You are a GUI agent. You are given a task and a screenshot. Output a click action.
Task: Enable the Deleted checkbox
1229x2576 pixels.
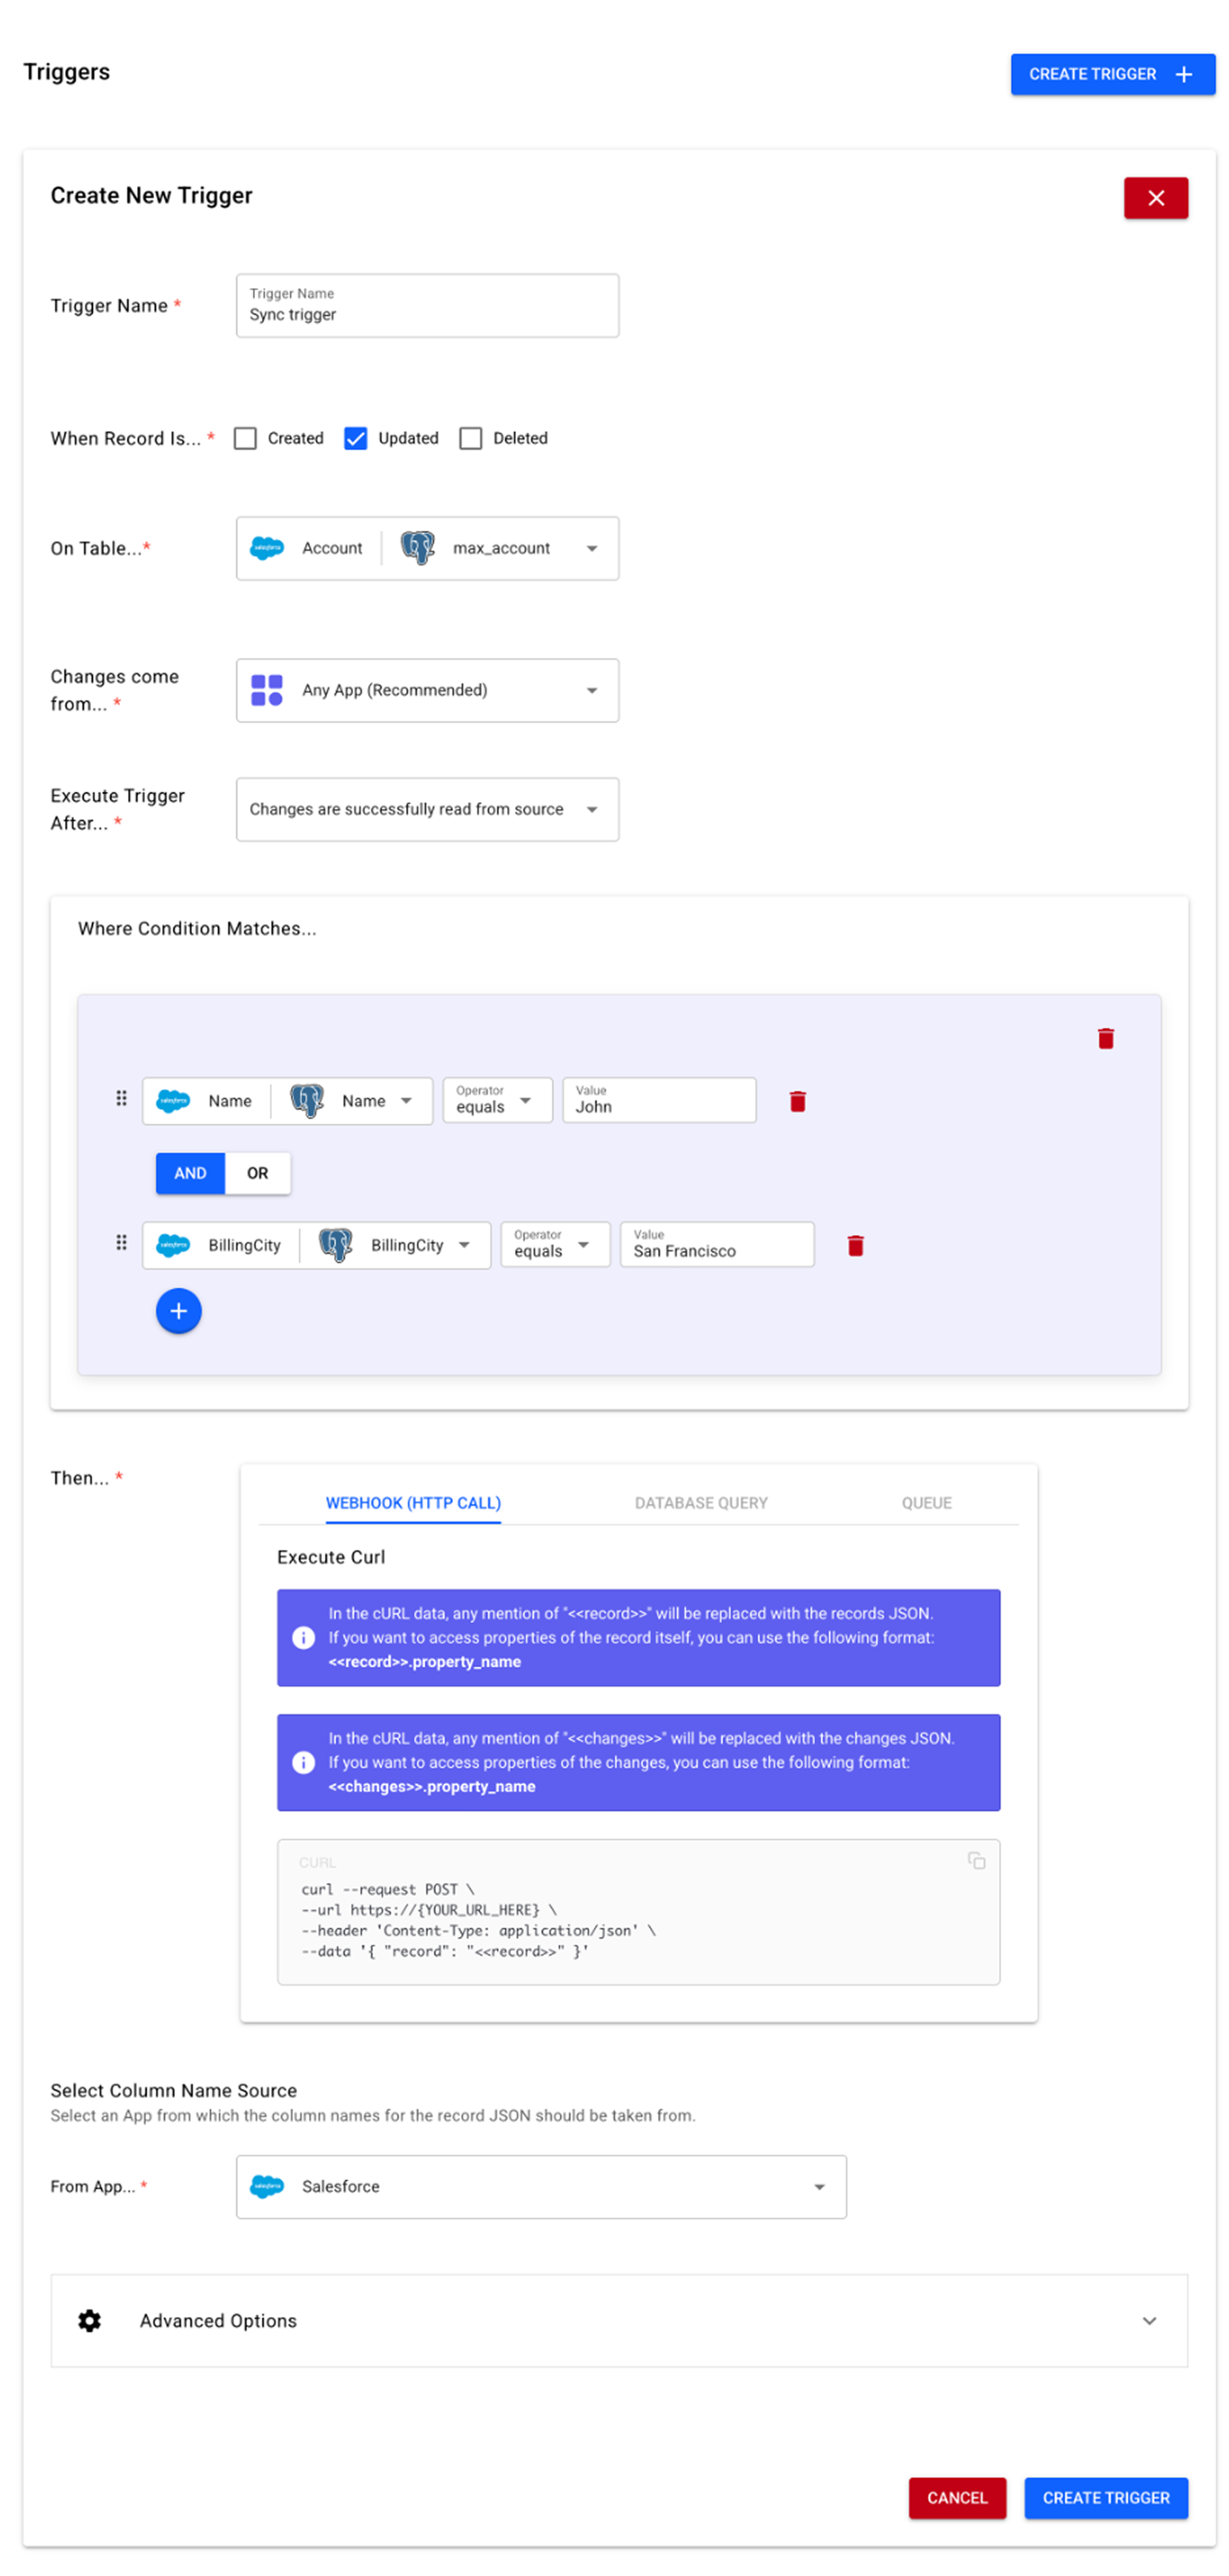(x=470, y=438)
